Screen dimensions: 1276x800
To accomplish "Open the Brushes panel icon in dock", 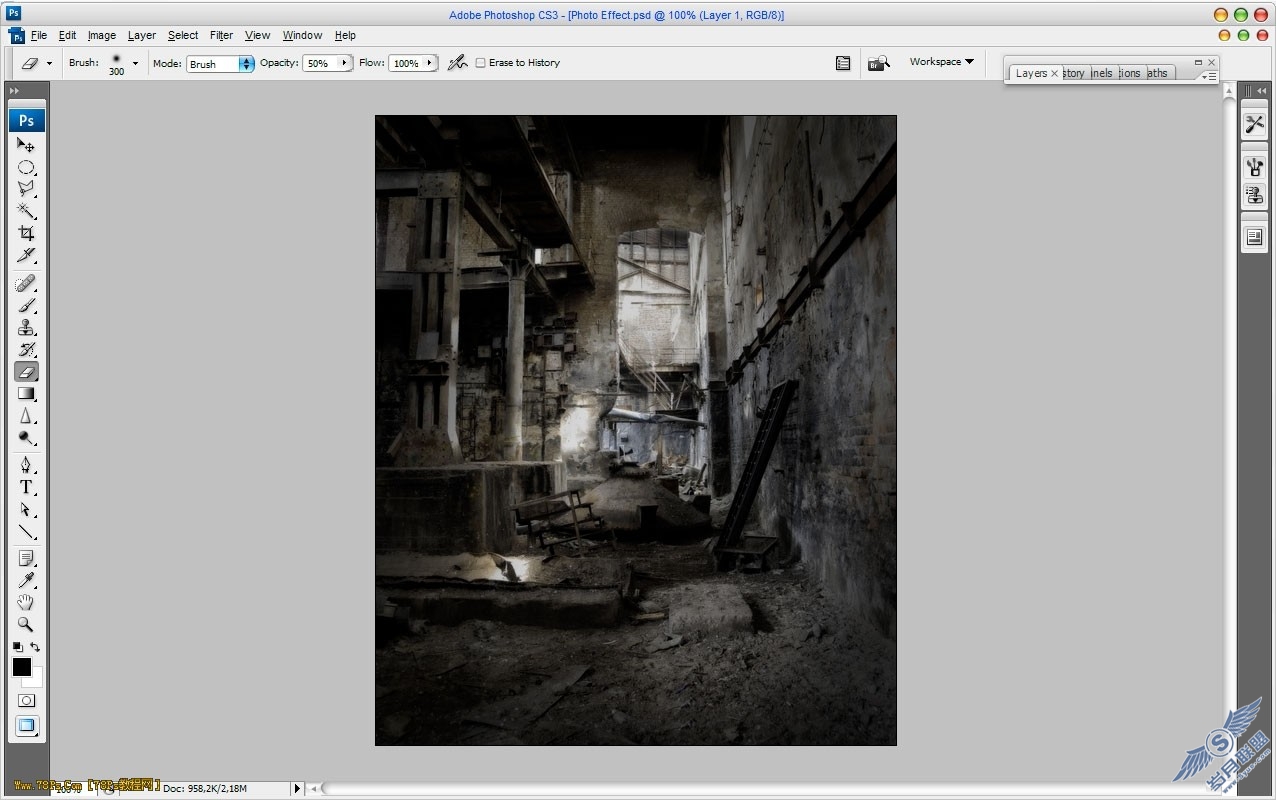I will tap(1254, 167).
